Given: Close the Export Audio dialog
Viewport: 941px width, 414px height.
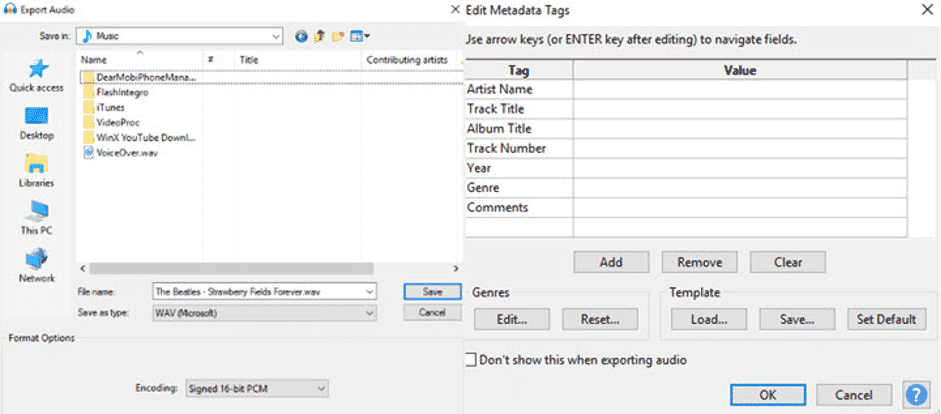Looking at the screenshot, I should 456,9.
